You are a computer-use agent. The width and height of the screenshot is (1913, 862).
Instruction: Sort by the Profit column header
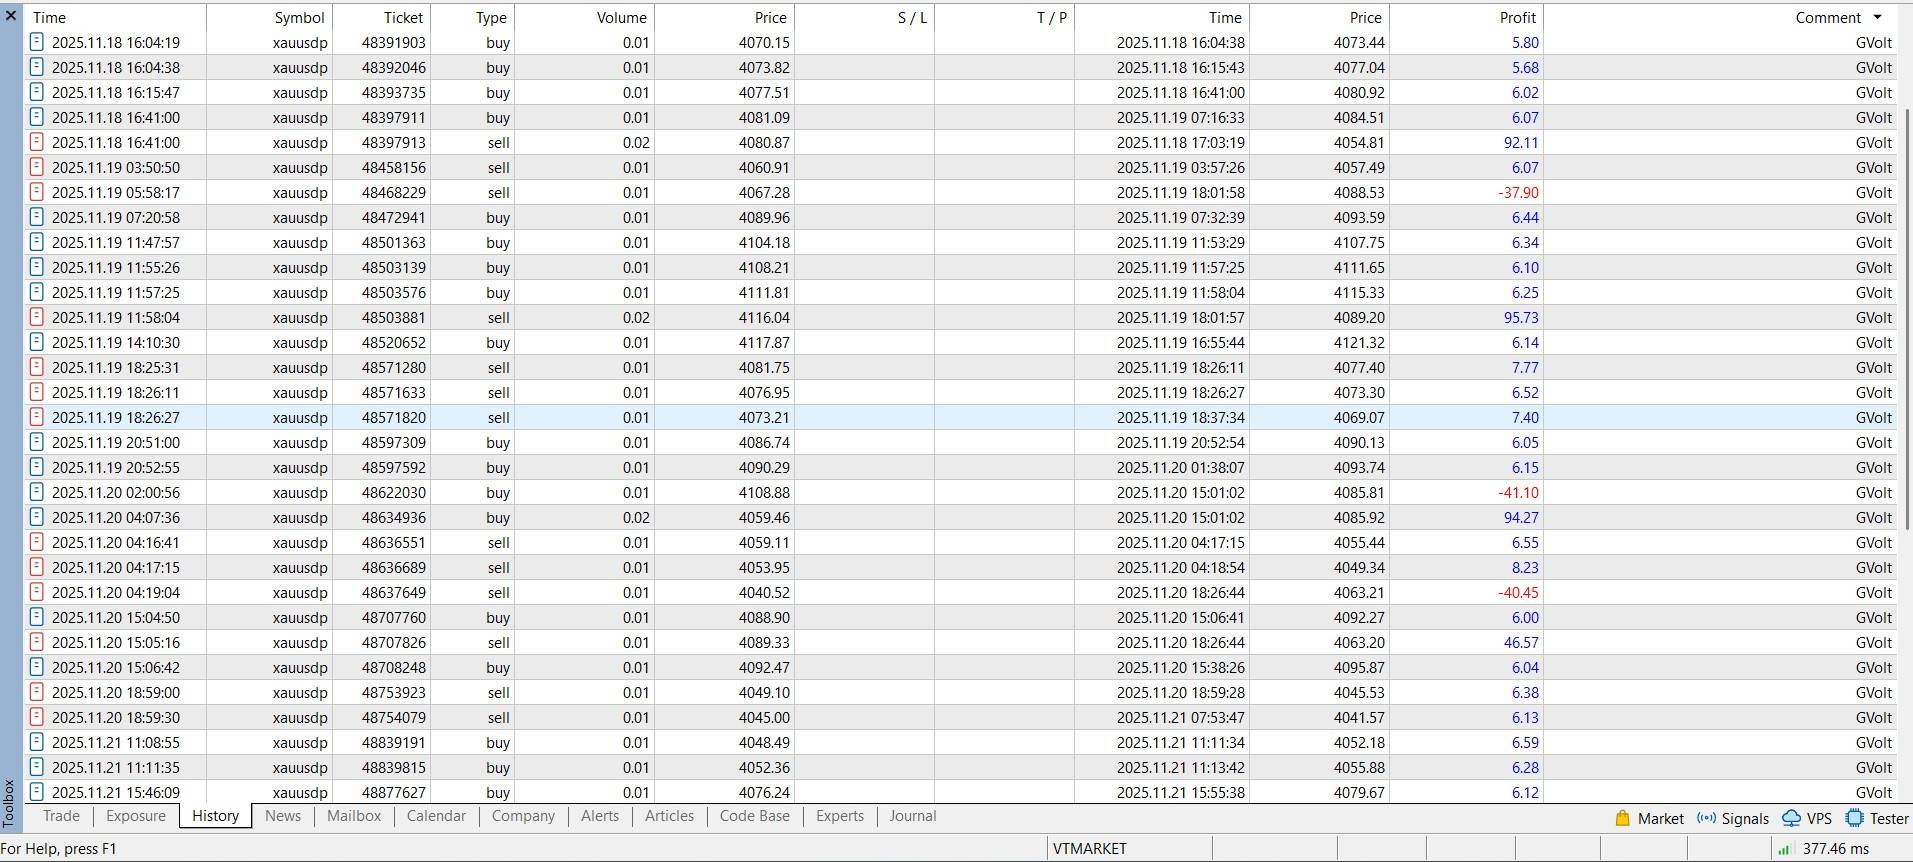tap(1467, 17)
